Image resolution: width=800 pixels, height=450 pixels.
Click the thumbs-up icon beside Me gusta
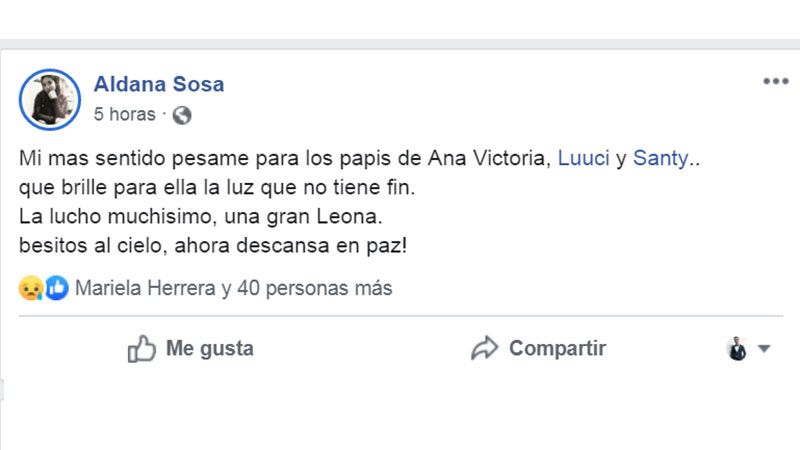point(141,349)
